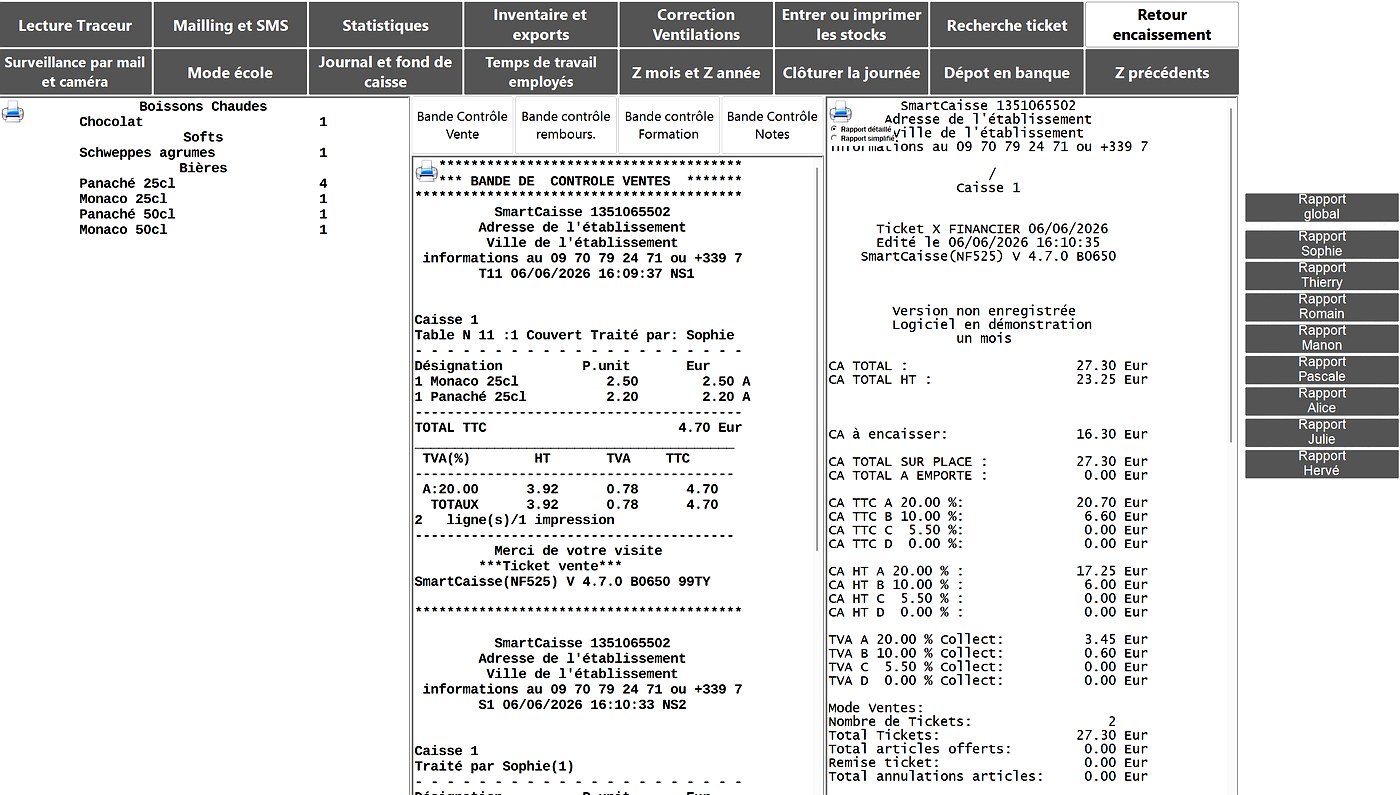Click the Bières category heading
1400x795 pixels.
[x=203, y=168]
